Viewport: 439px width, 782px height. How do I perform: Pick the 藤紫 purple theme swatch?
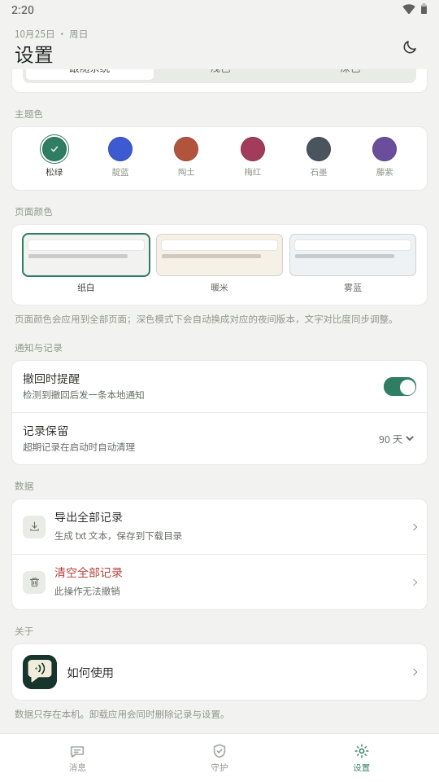tap(385, 149)
